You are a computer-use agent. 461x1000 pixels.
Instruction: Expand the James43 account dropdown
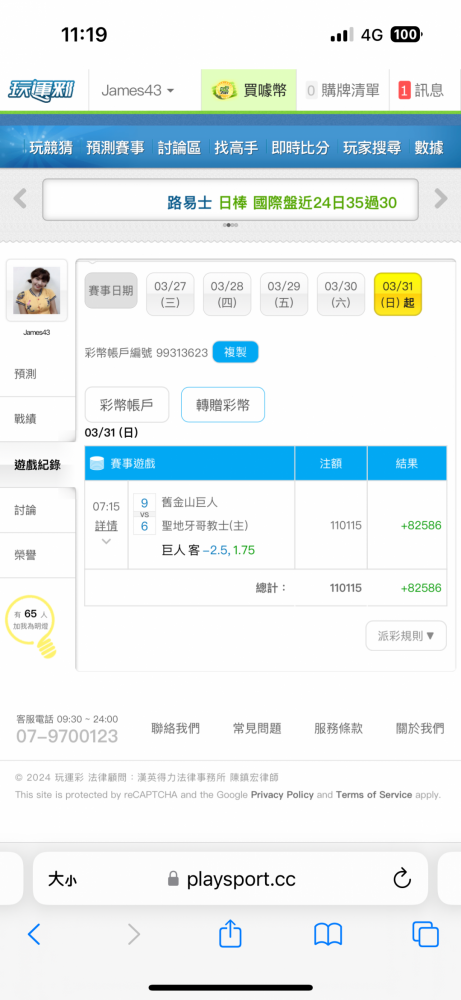137,91
